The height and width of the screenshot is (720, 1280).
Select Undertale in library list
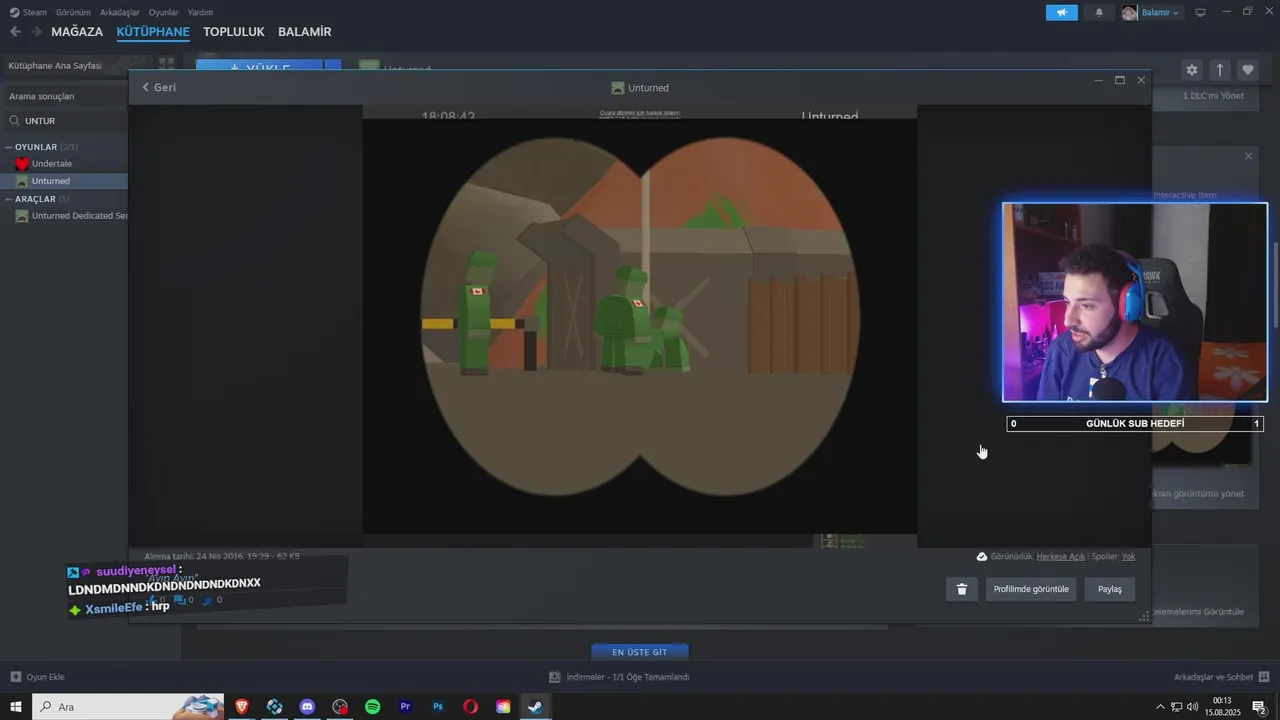(x=51, y=163)
